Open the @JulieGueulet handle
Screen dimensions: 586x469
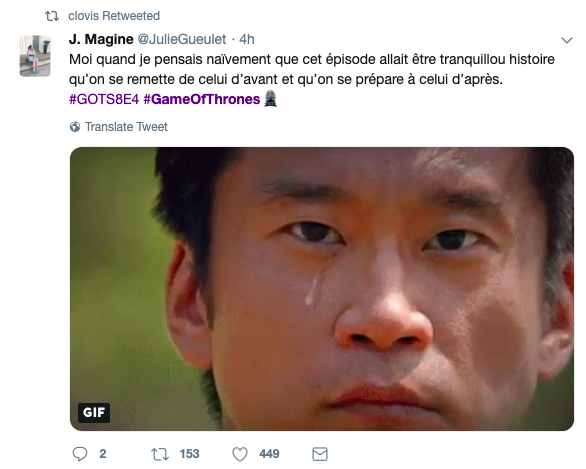[182, 39]
